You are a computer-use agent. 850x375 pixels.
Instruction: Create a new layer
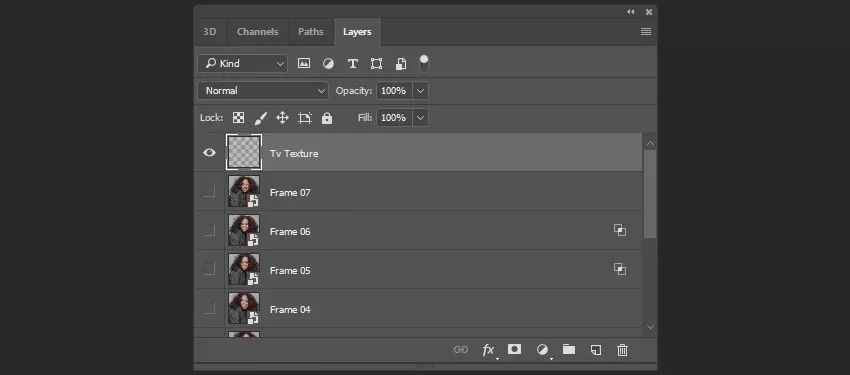tap(596, 350)
